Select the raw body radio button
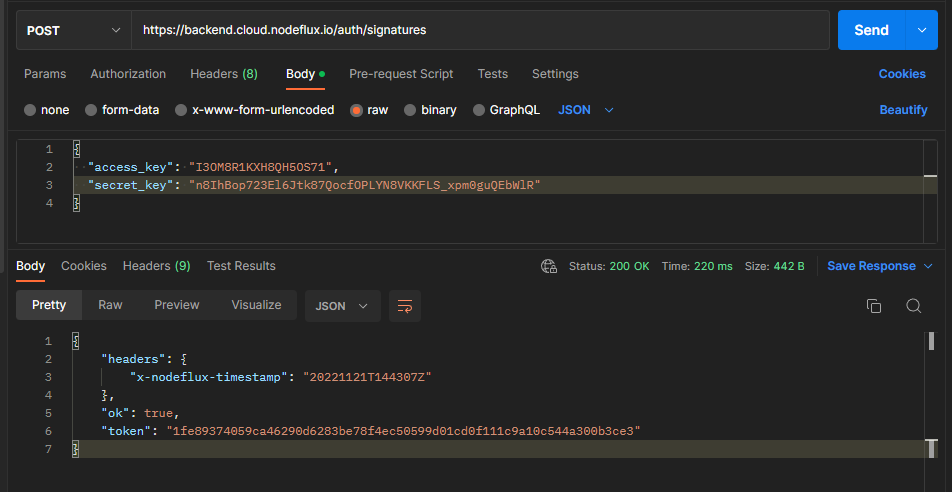Viewport: 952px width, 492px height. pos(356,110)
